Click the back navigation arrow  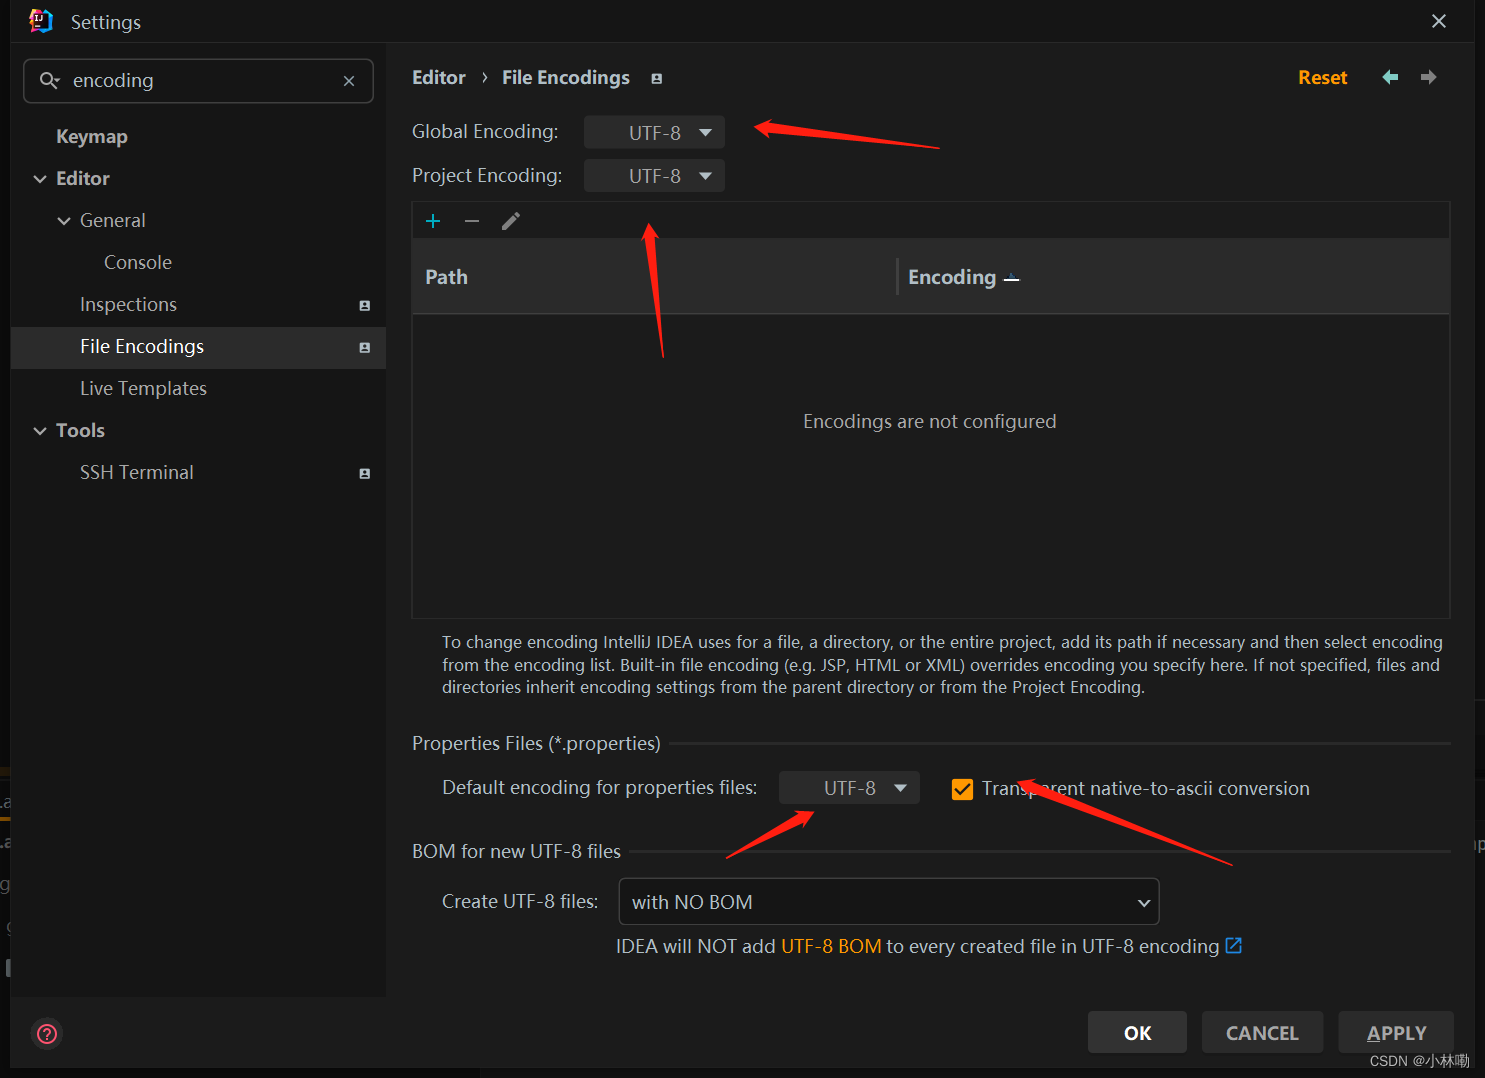(1390, 77)
